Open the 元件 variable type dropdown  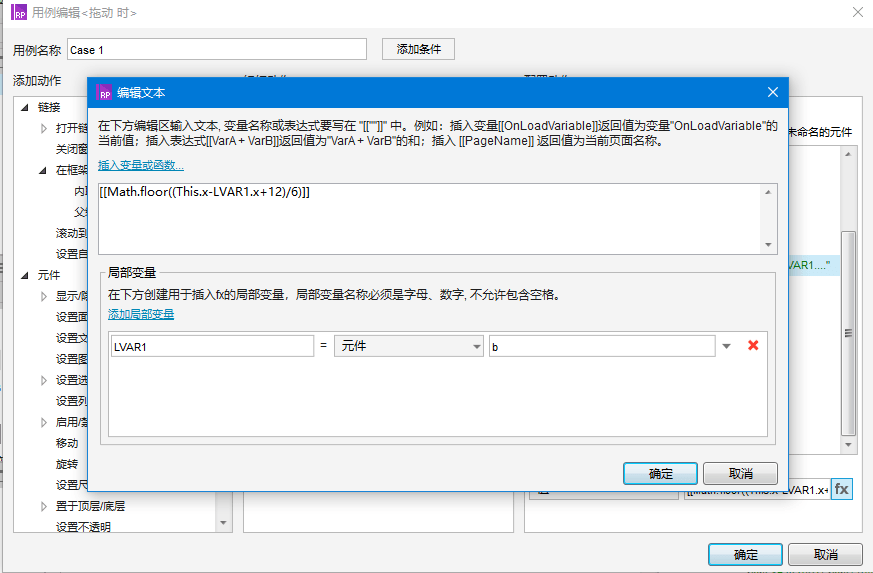click(409, 346)
